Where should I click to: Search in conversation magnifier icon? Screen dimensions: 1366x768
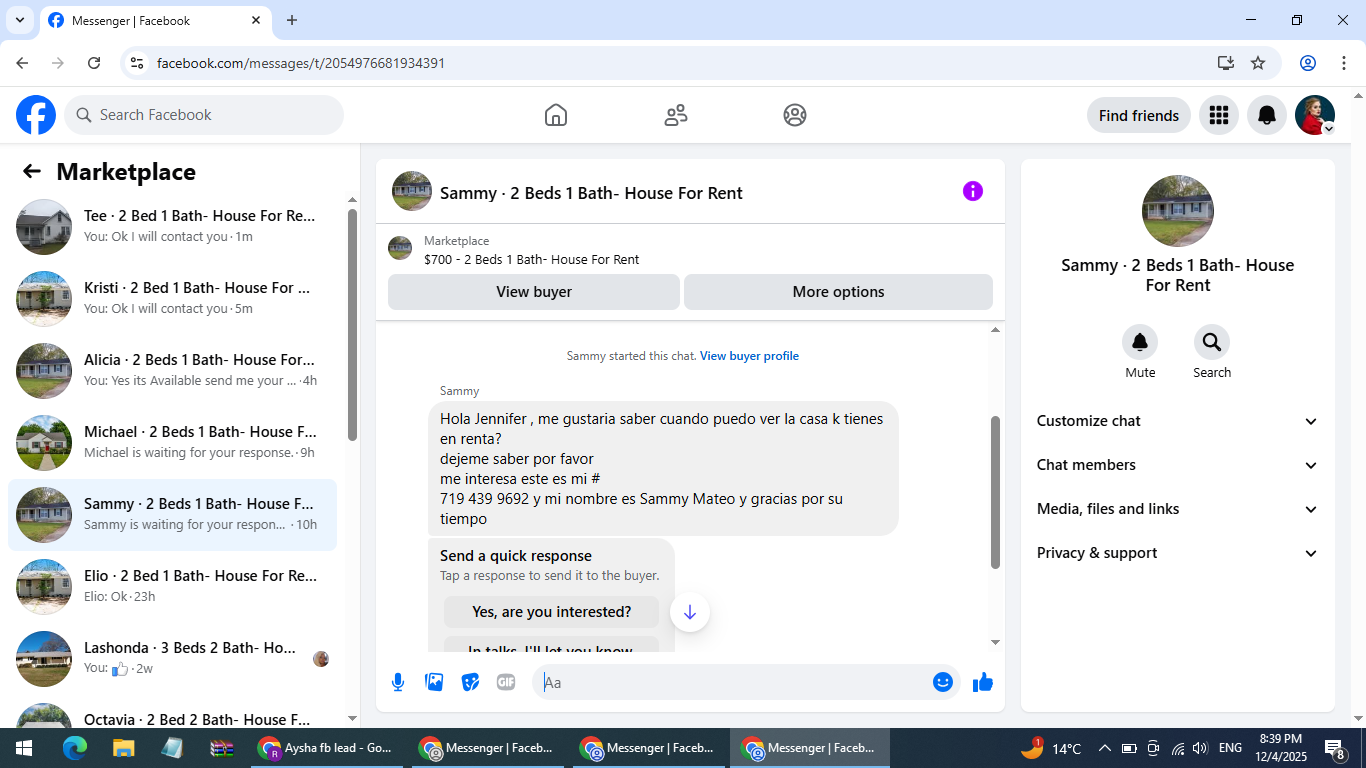pyautogui.click(x=1212, y=343)
